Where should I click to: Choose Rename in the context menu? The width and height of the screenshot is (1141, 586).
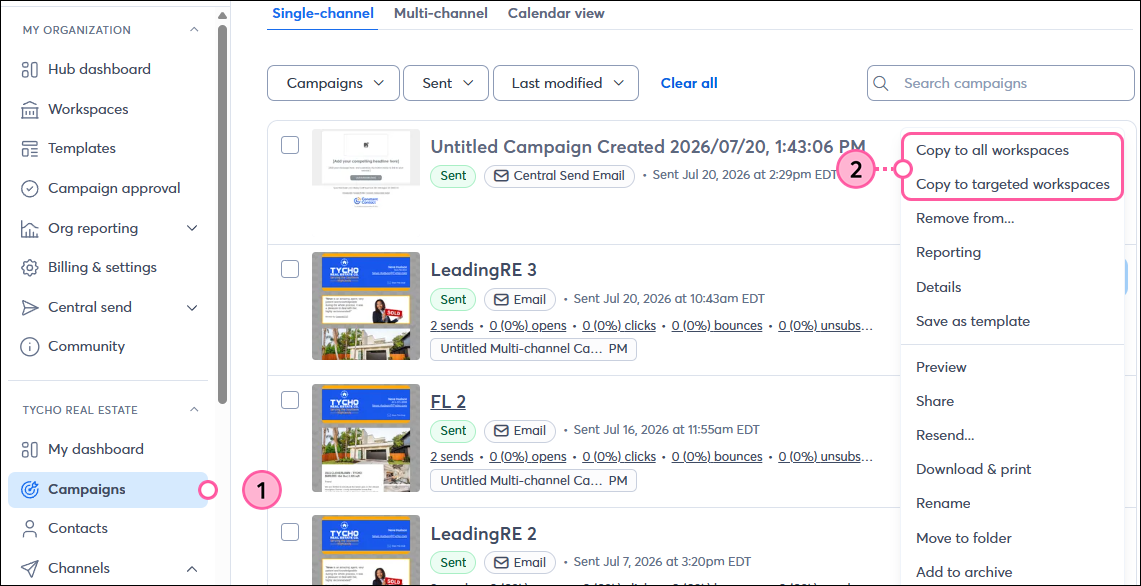[943, 504]
